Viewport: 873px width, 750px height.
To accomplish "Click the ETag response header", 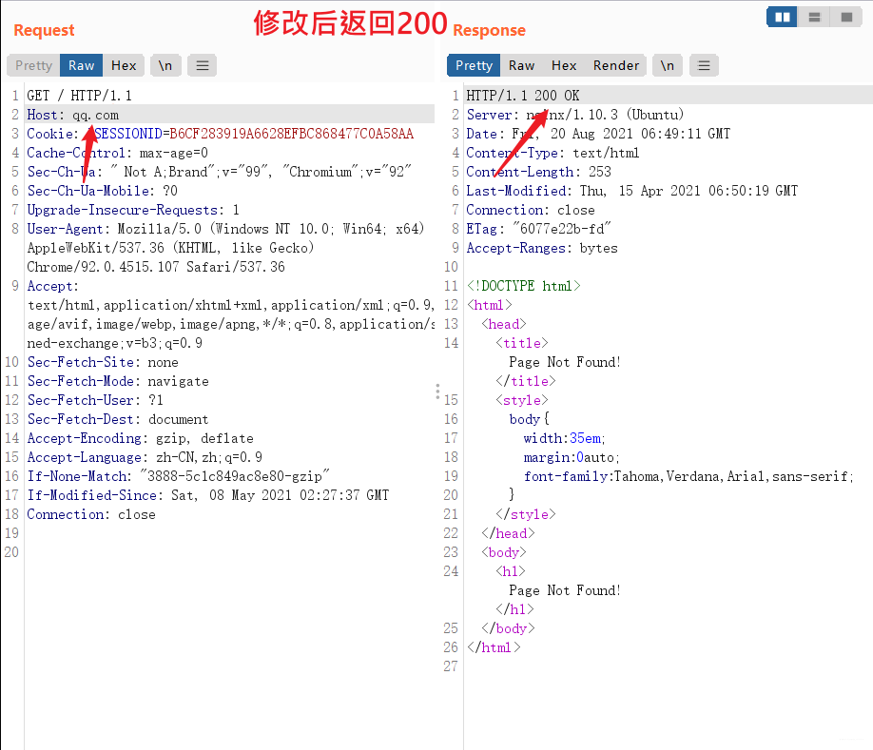I will point(539,229).
